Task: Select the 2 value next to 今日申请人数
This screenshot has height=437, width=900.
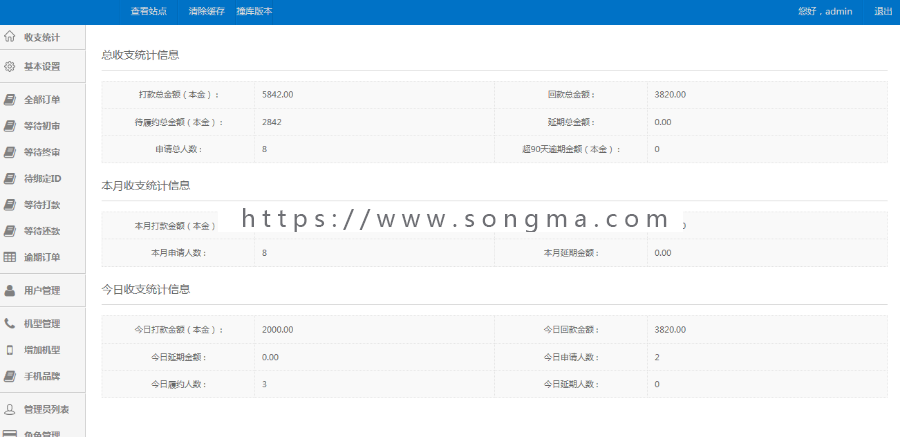Action: 657,357
